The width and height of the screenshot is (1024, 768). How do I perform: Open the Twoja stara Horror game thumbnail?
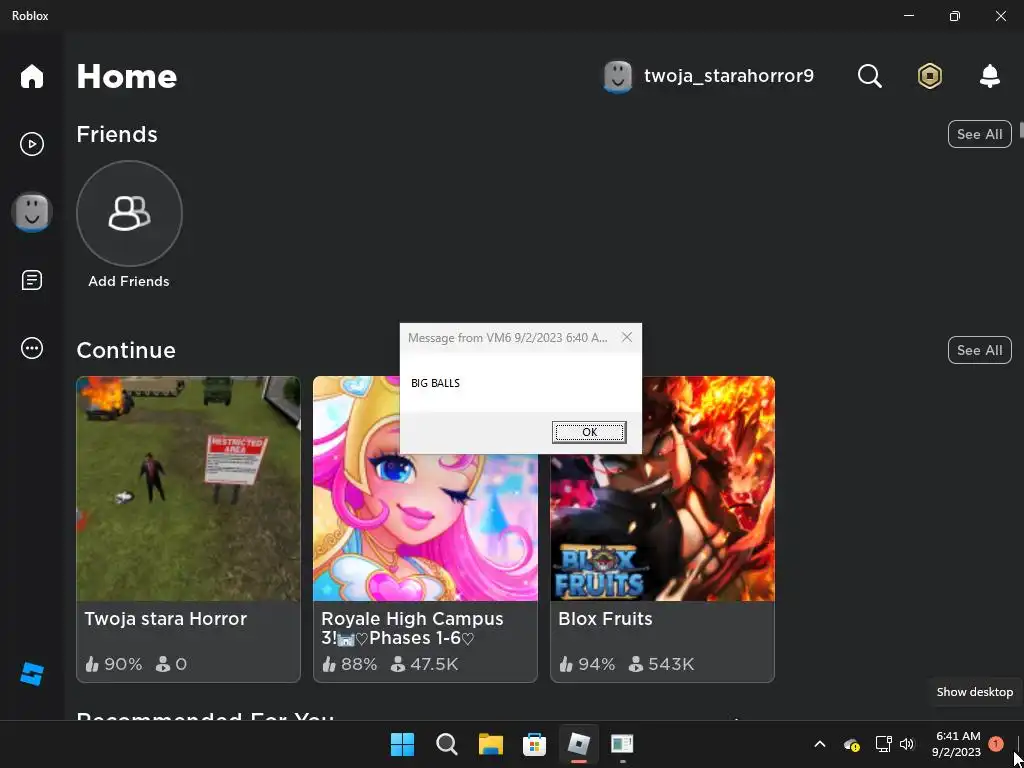pos(188,488)
